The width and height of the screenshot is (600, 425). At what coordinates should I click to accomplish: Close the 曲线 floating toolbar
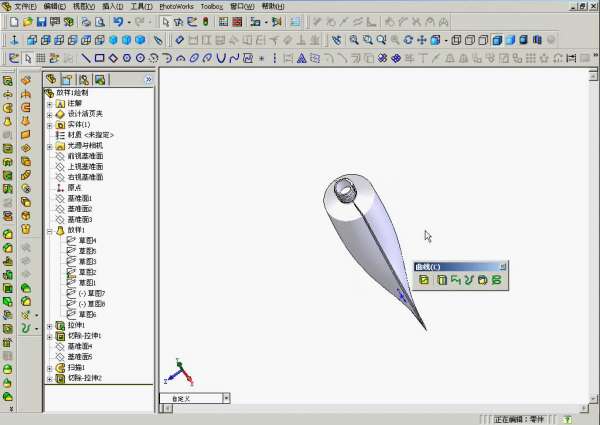point(503,266)
